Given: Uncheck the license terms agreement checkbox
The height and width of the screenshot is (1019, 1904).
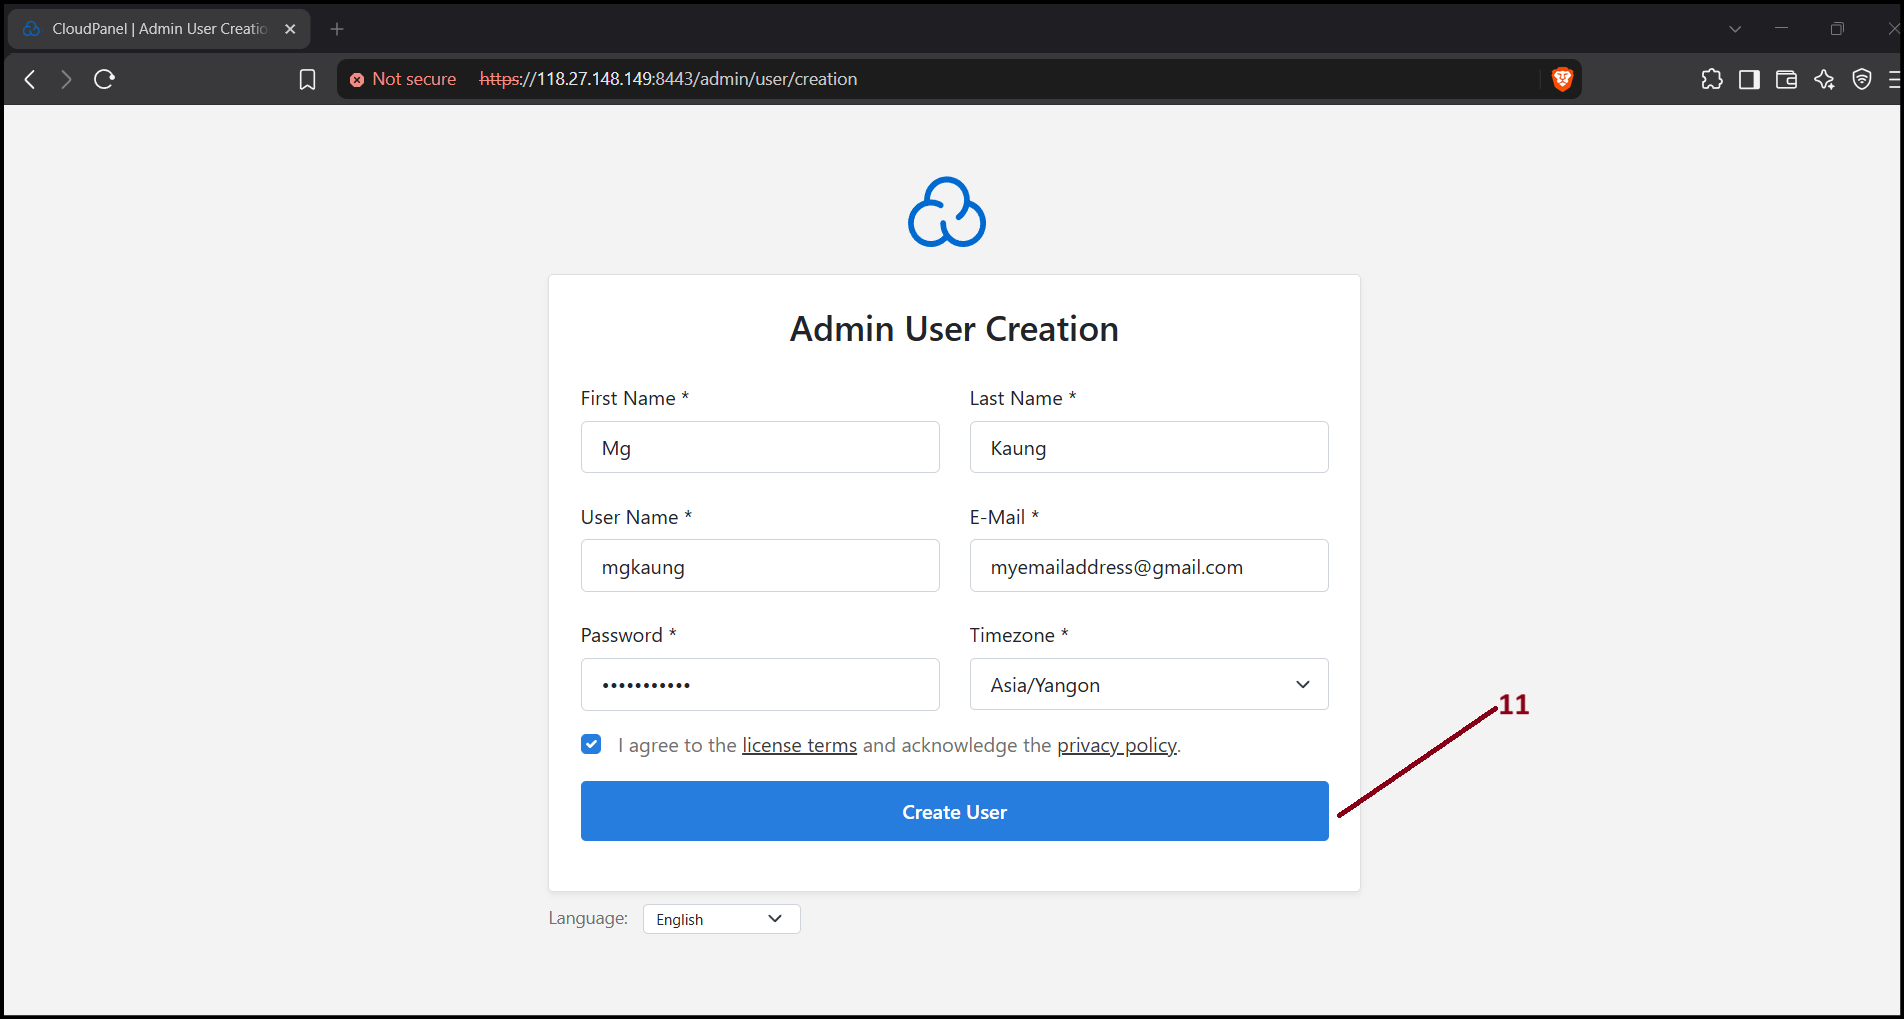Looking at the screenshot, I should click(591, 744).
